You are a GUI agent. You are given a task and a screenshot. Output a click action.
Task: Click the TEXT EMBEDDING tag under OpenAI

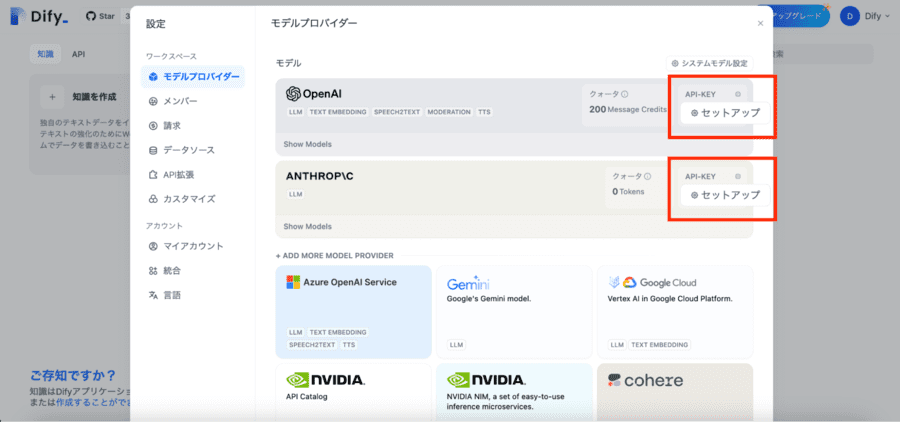[338, 112]
